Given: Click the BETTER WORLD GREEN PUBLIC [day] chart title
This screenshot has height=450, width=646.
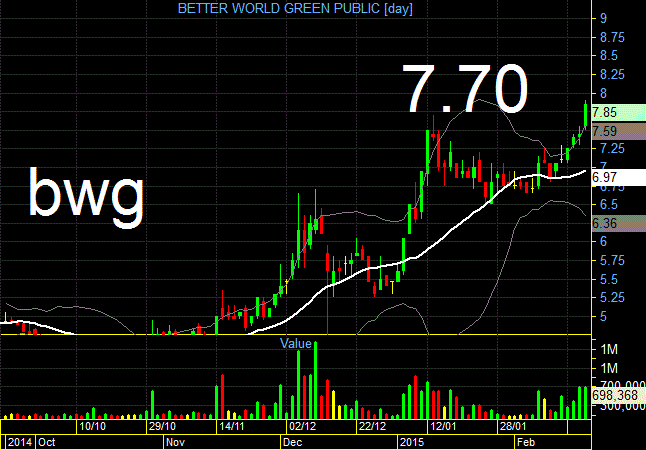Looking at the screenshot, I should point(295,8).
